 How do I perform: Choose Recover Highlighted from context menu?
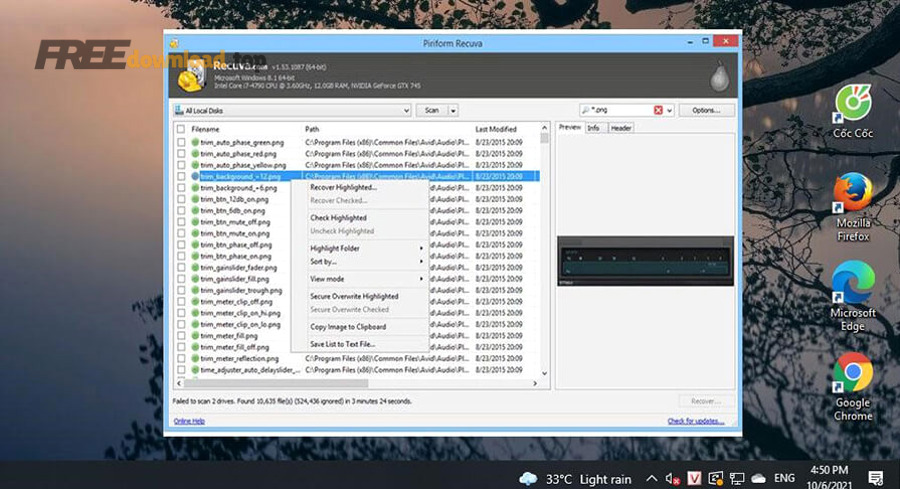(360, 188)
